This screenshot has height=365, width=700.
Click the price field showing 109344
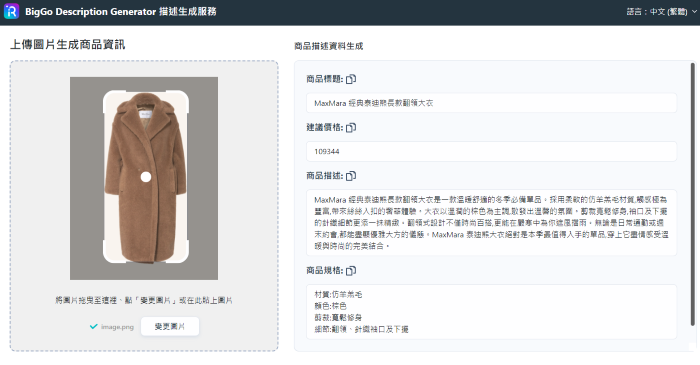click(491, 152)
